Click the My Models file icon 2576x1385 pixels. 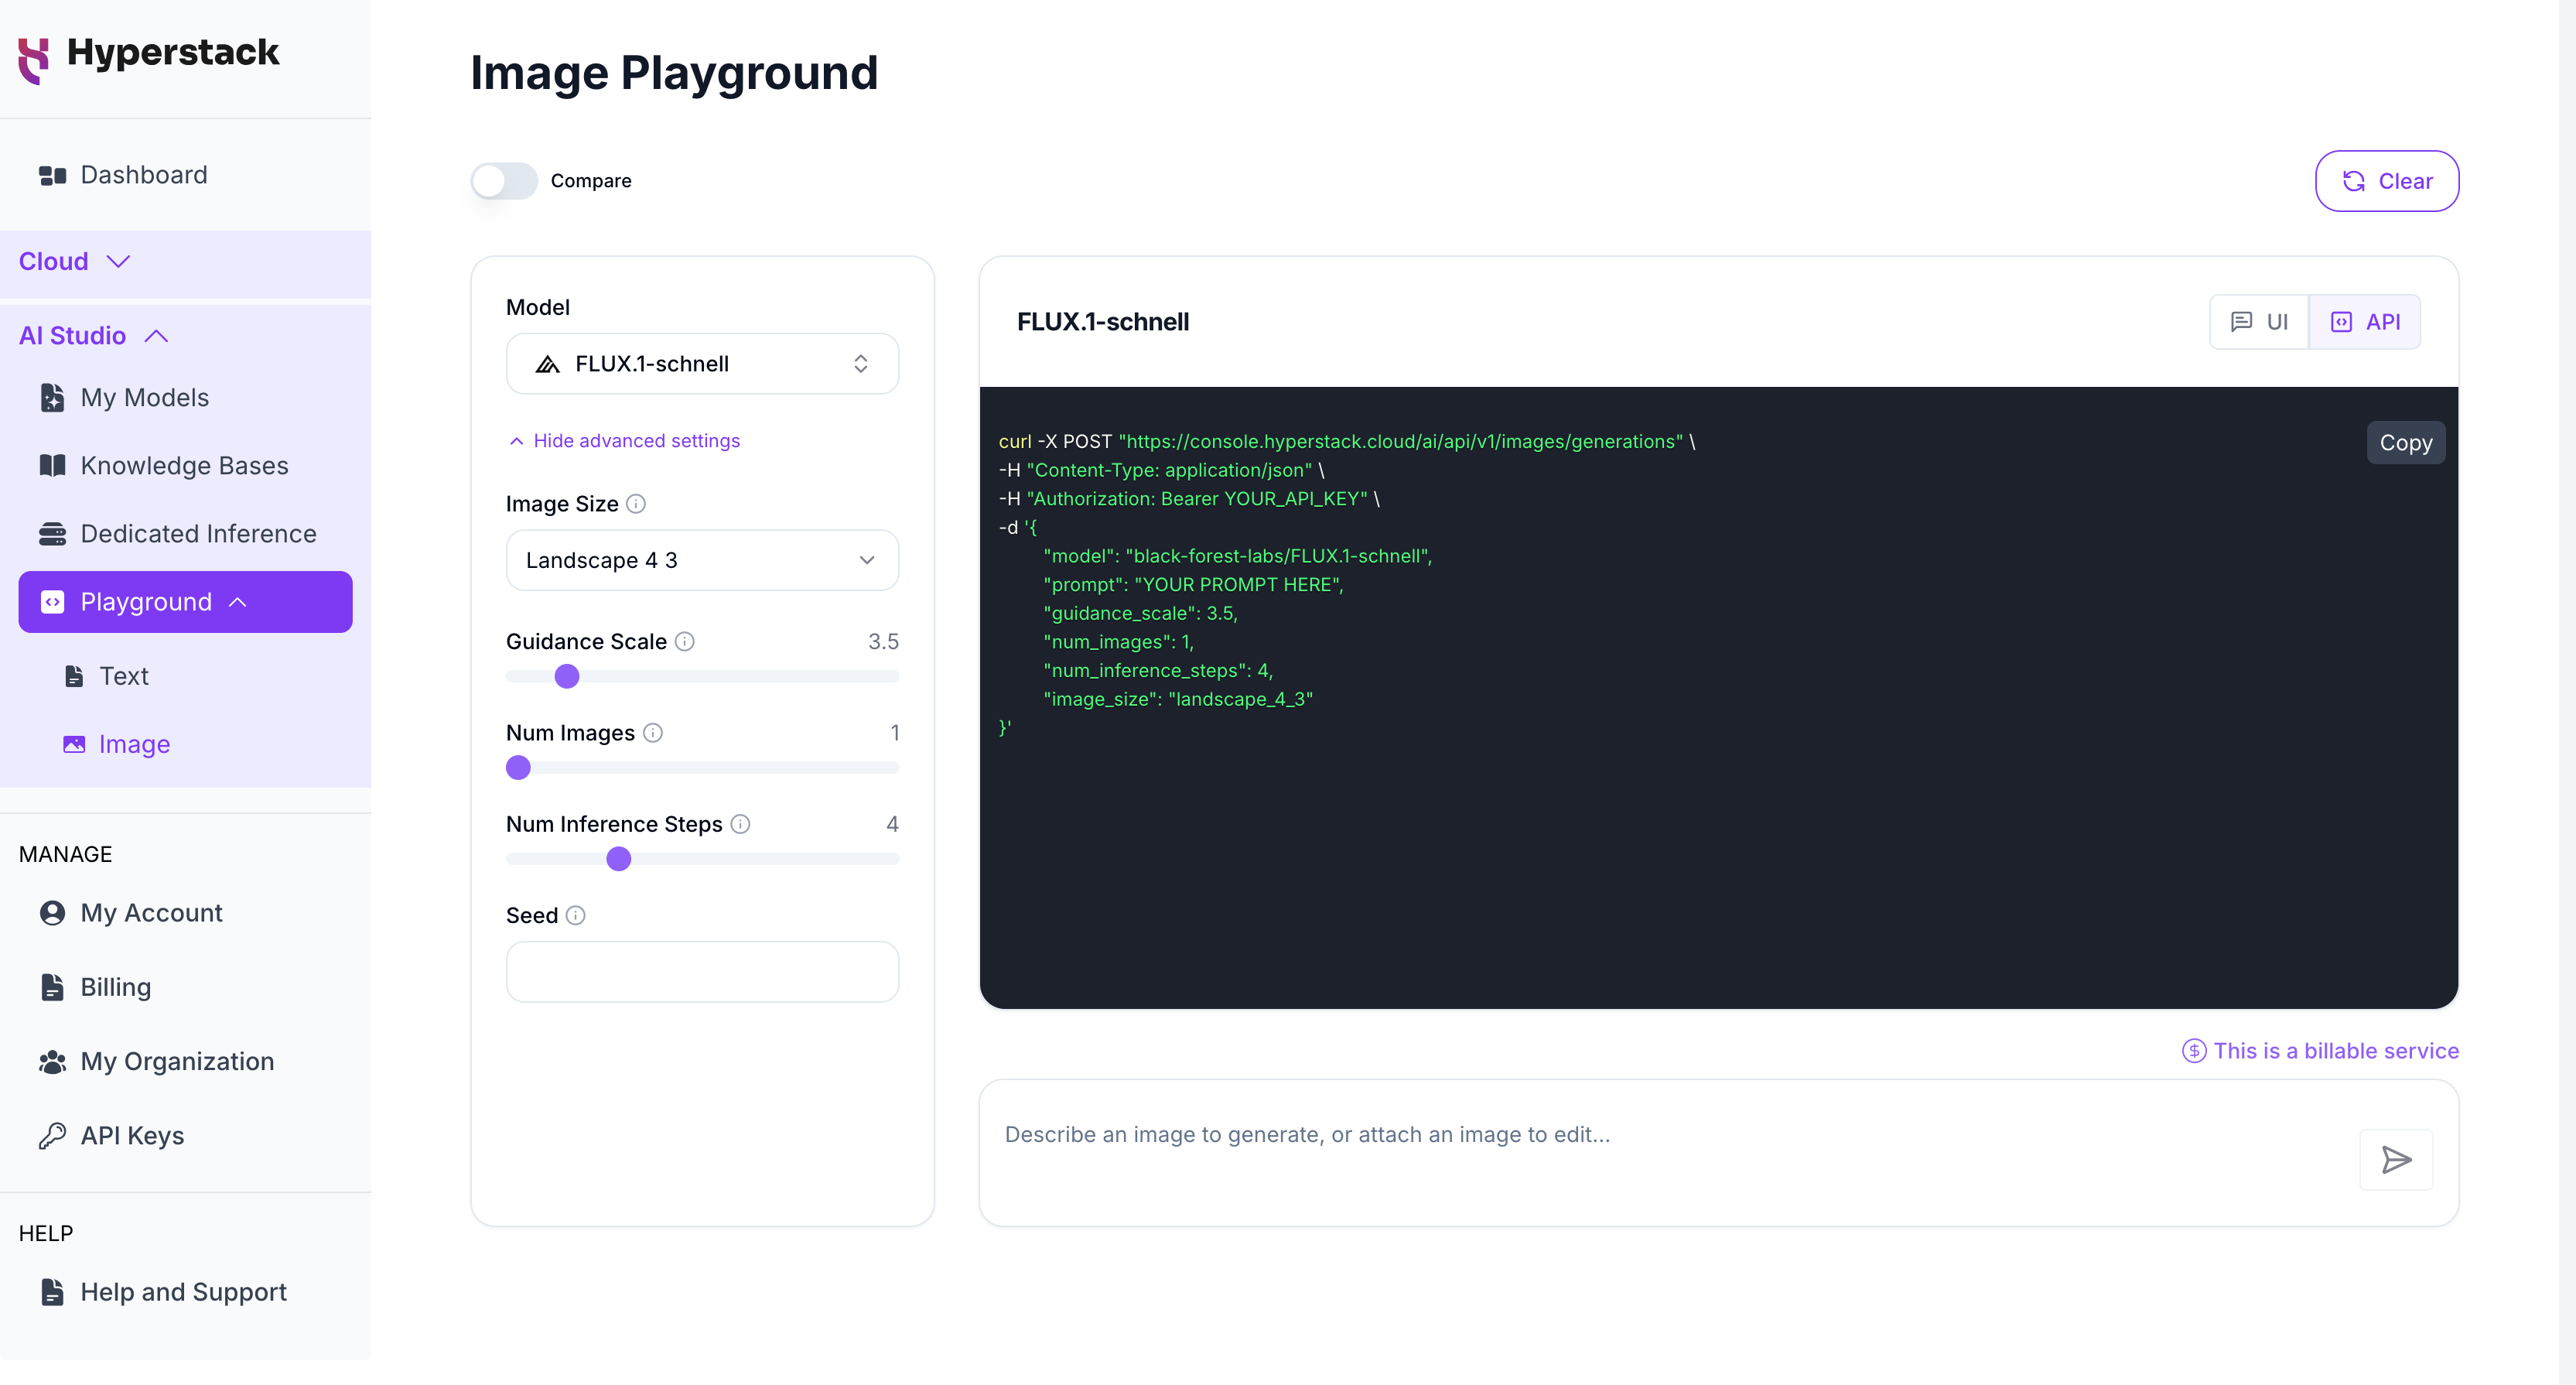pos(52,398)
